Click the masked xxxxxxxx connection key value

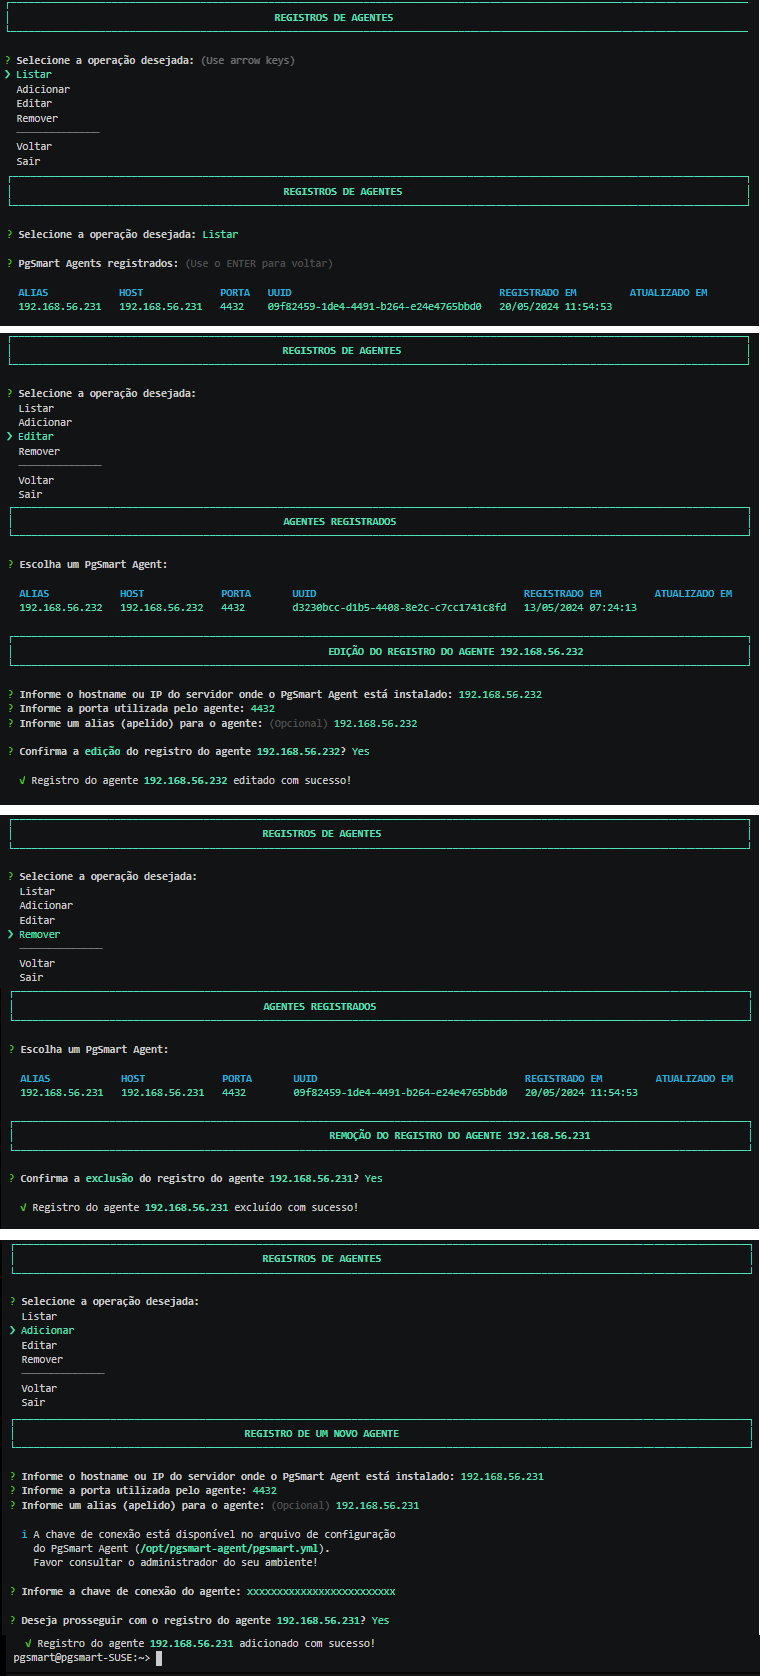(x=321, y=1592)
